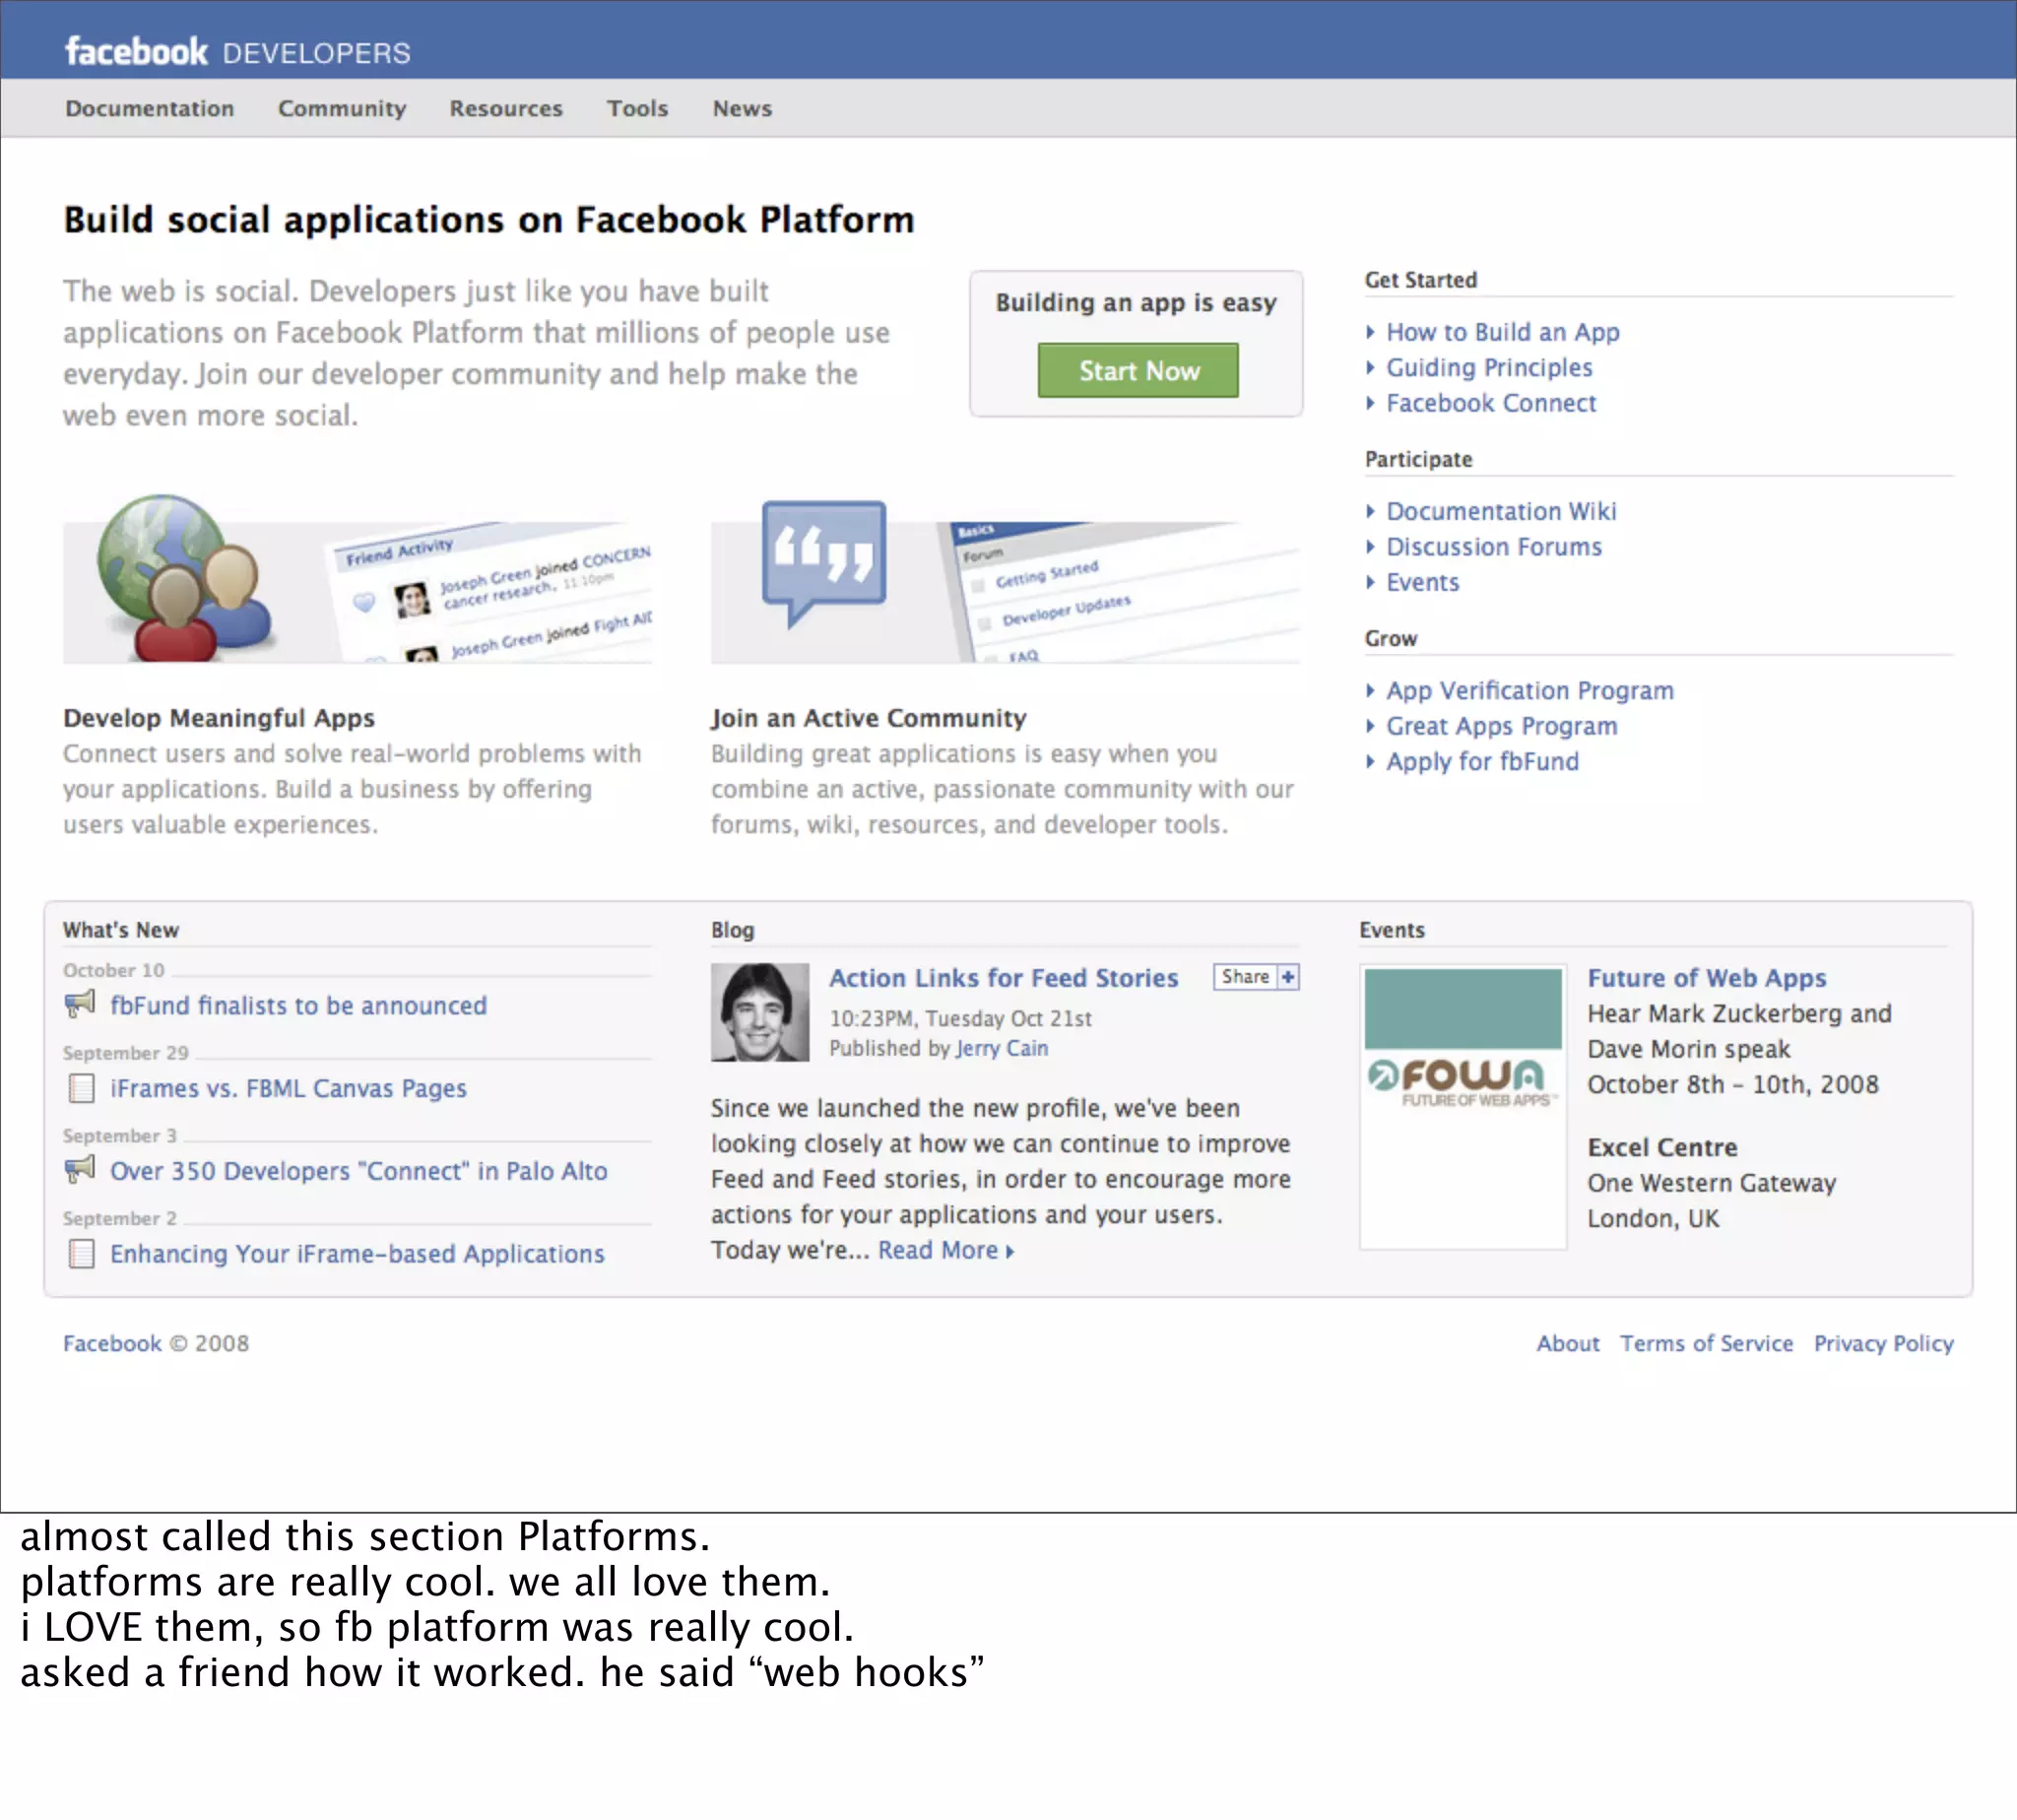Image resolution: width=2017 pixels, height=1820 pixels.
Task: Click arrow beside Documentation Wiki
Action: [1370, 511]
